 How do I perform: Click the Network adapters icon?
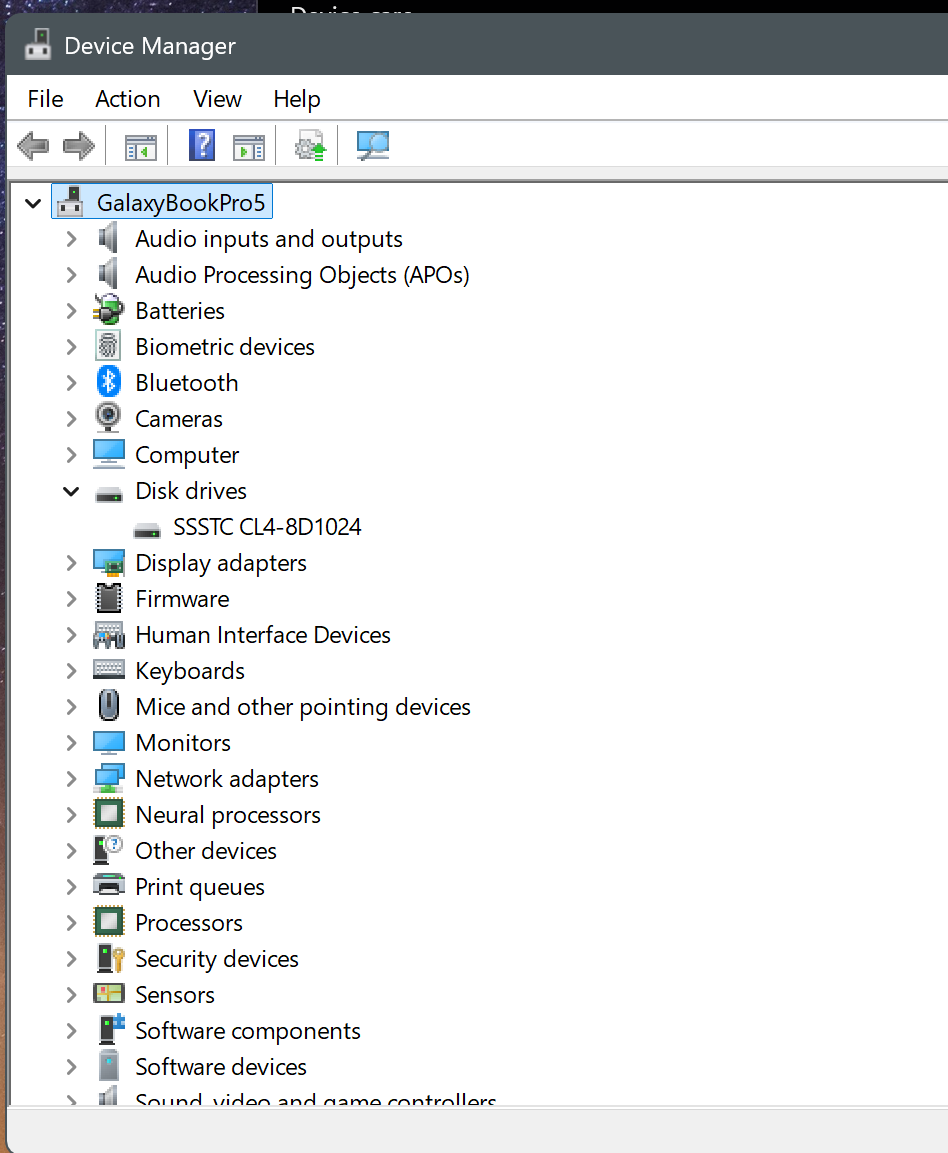click(x=108, y=779)
